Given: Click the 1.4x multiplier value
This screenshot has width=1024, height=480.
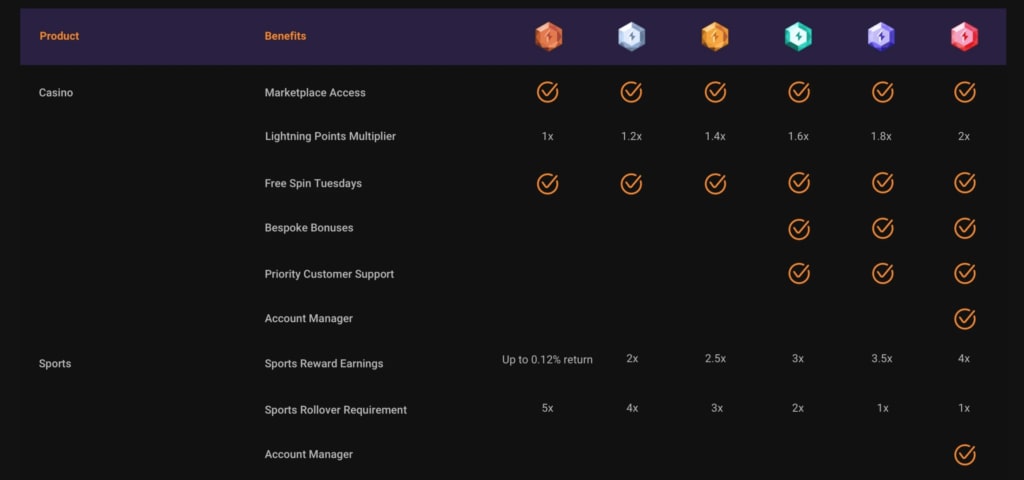Looking at the screenshot, I should 715,136.
